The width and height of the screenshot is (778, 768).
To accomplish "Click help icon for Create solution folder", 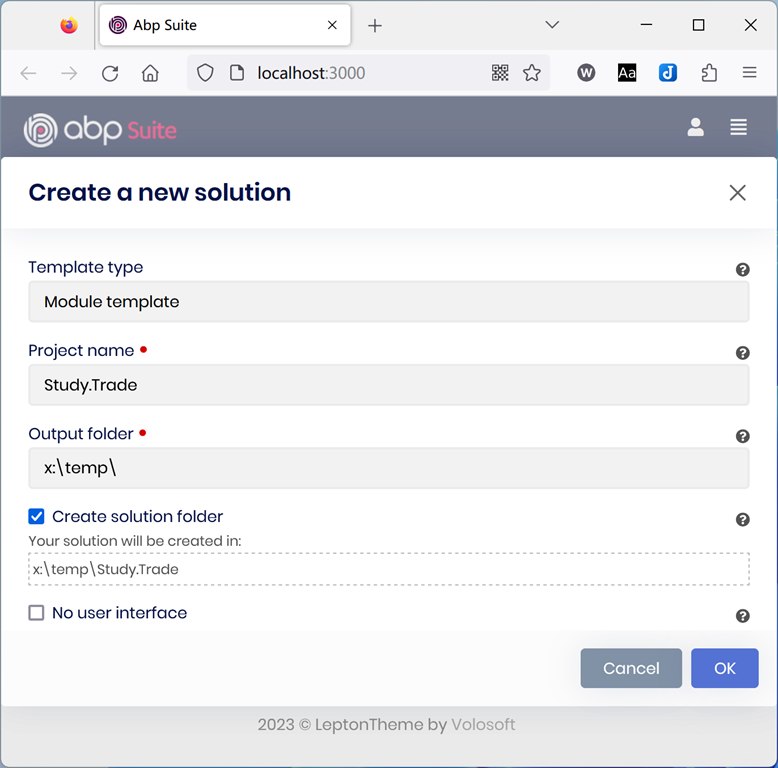I will tap(743, 519).
